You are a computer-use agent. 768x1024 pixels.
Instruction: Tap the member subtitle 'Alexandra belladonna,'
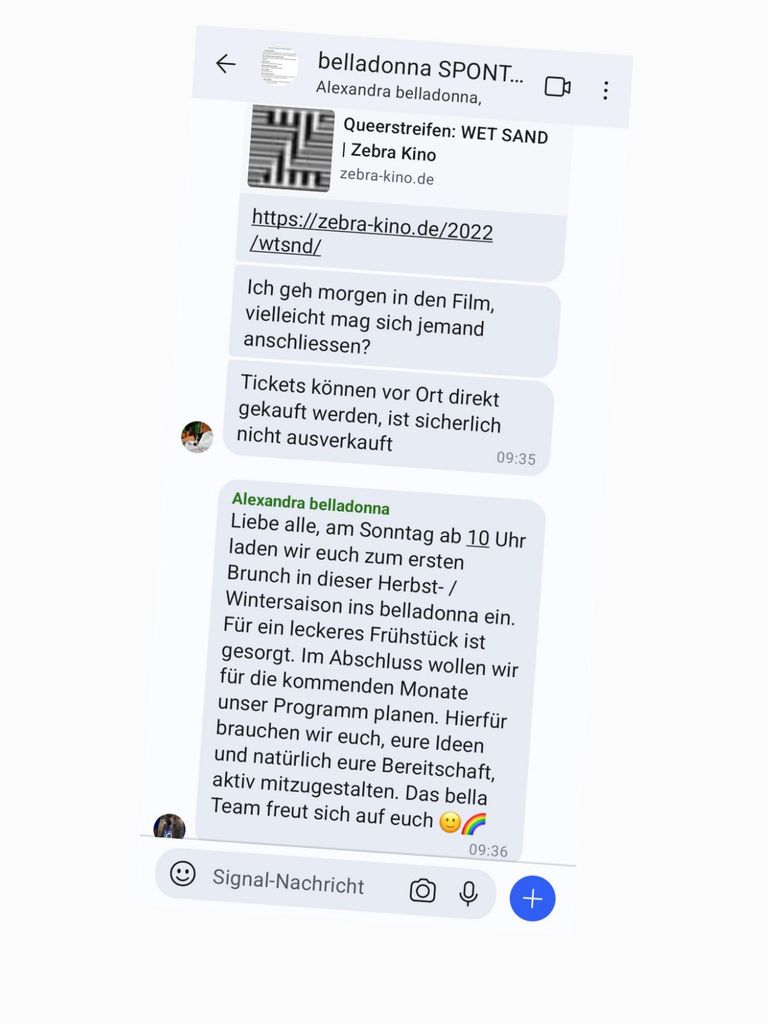click(x=398, y=92)
